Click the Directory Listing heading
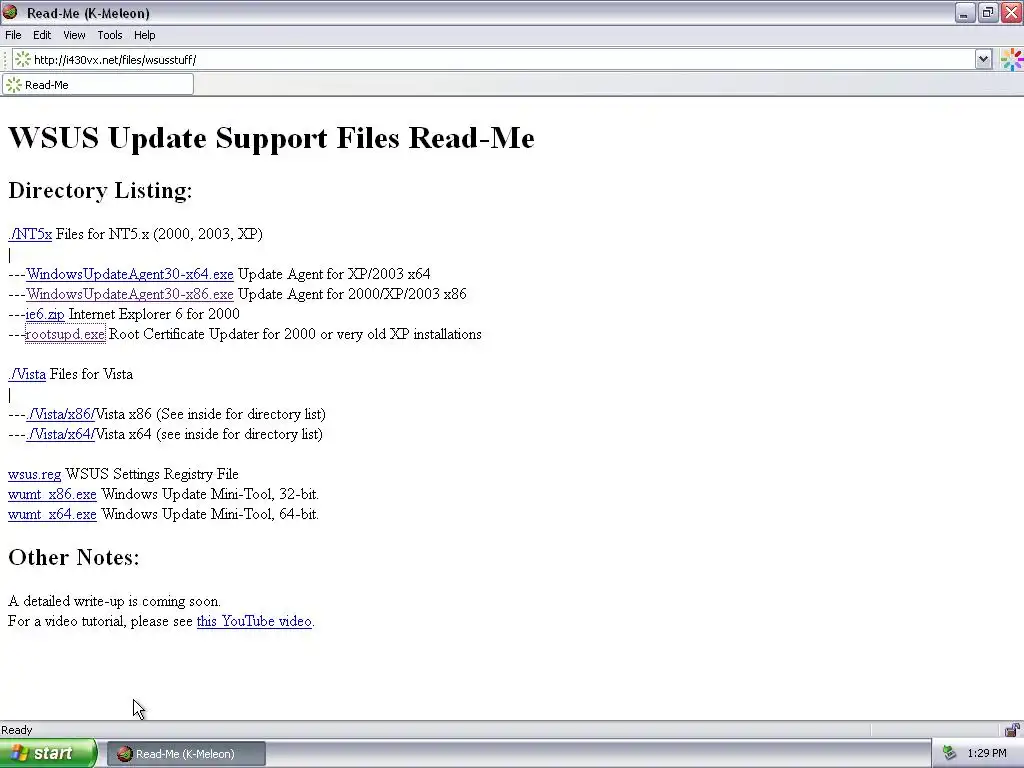This screenshot has width=1024, height=768. pos(101,191)
